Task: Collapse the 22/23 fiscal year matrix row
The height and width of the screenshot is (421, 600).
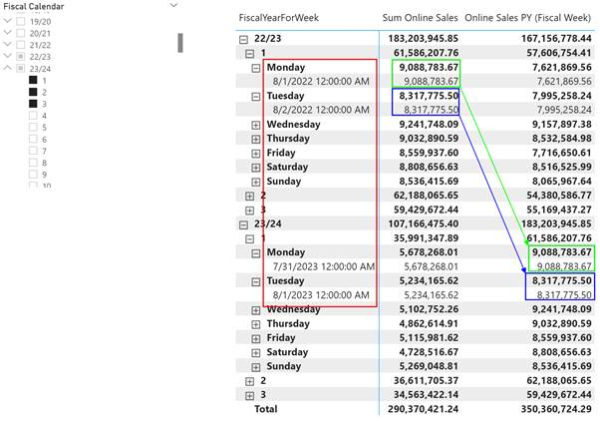Action: click(244, 37)
